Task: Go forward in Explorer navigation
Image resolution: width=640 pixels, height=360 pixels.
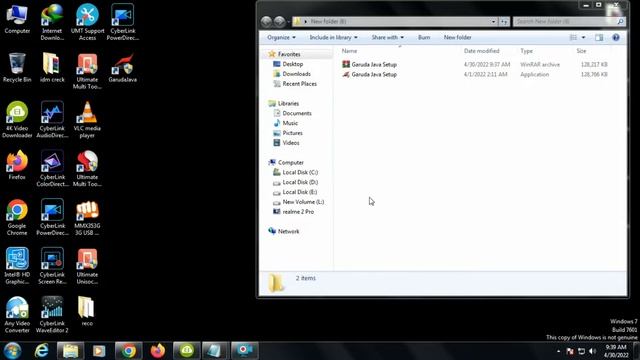Action: click(x=280, y=21)
